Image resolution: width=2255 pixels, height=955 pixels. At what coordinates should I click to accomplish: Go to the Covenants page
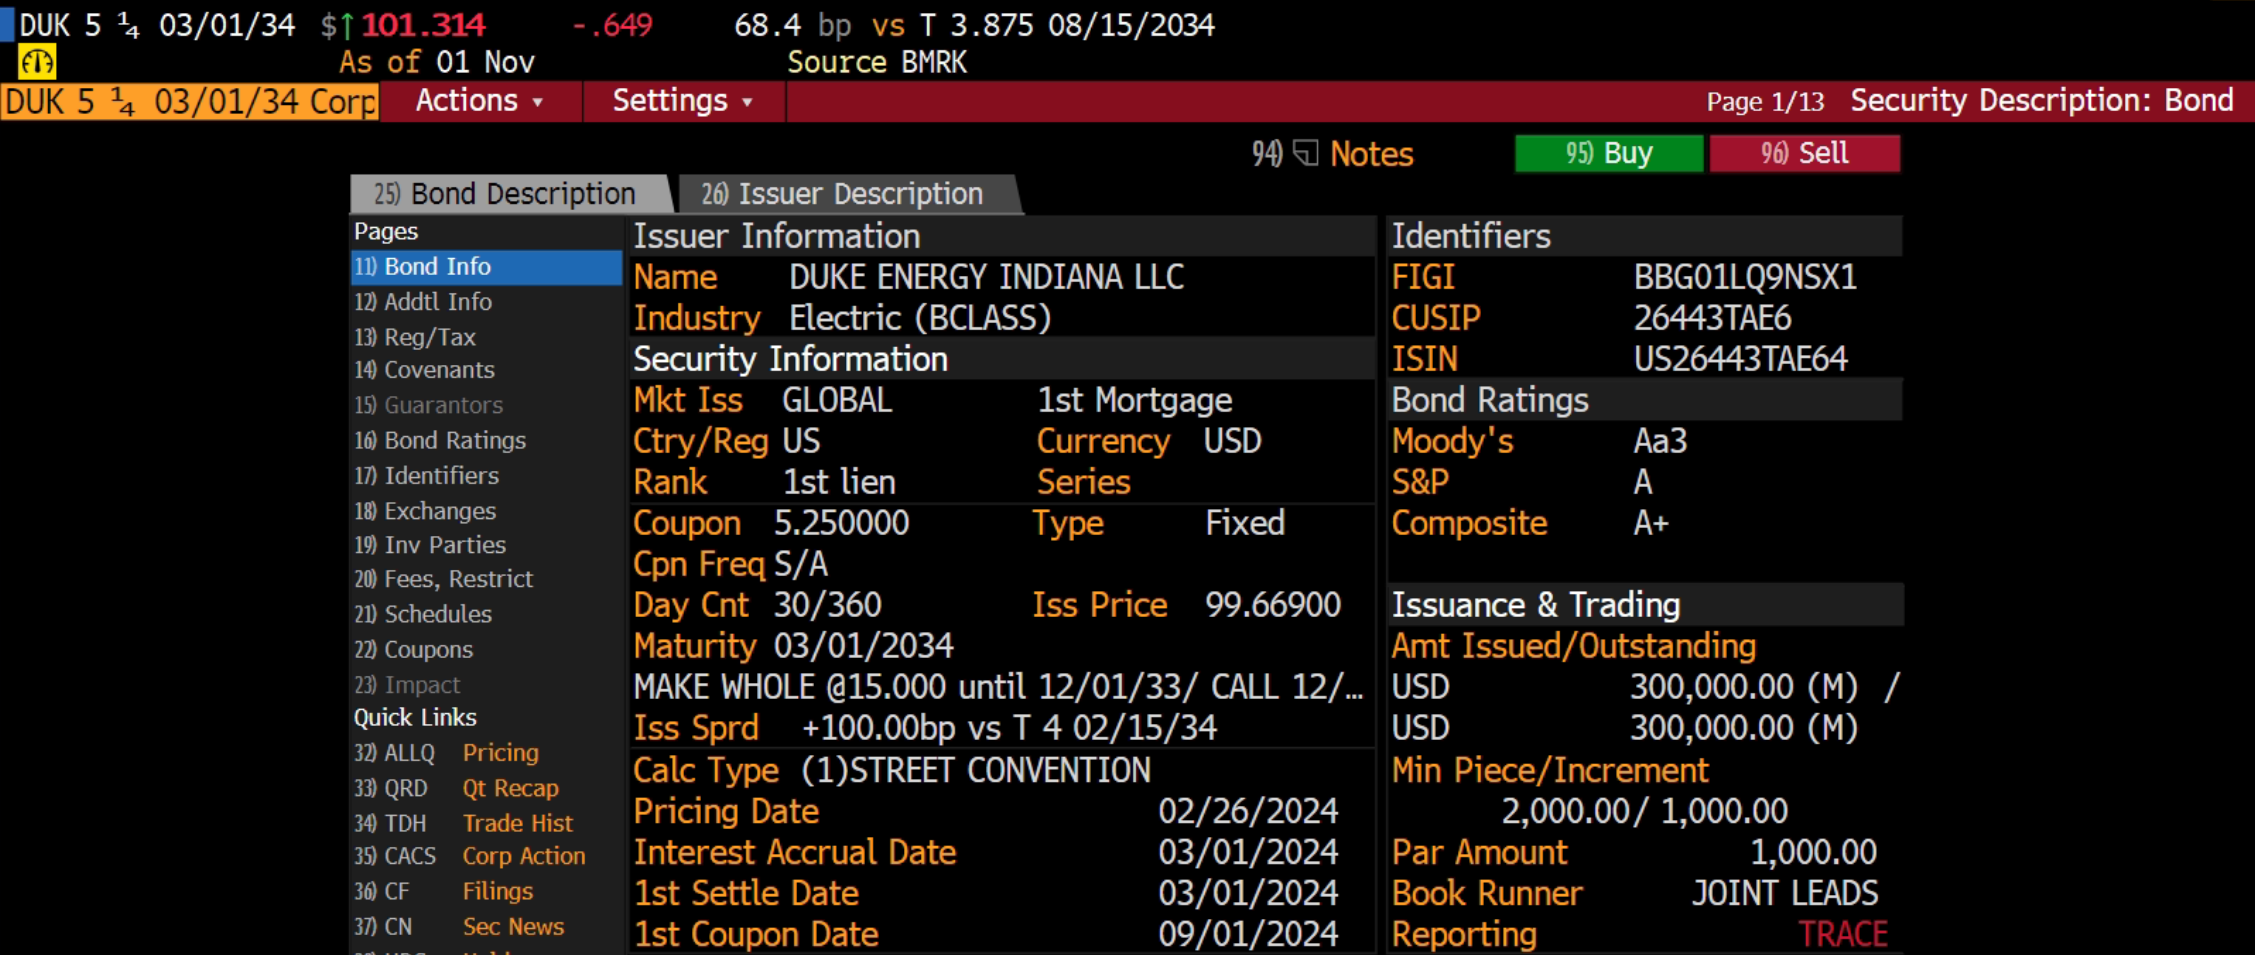439,370
